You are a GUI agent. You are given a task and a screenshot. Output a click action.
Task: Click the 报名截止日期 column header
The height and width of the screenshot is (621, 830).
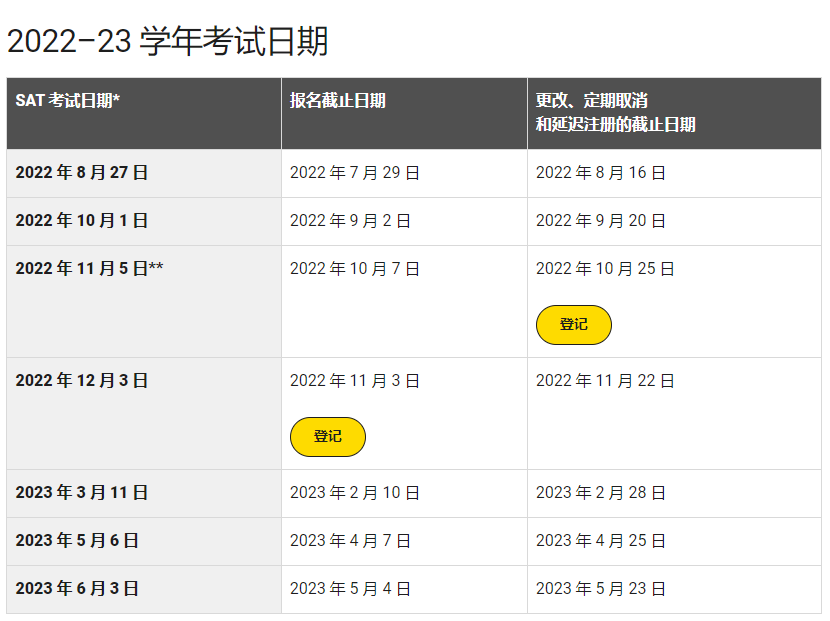click(338, 100)
